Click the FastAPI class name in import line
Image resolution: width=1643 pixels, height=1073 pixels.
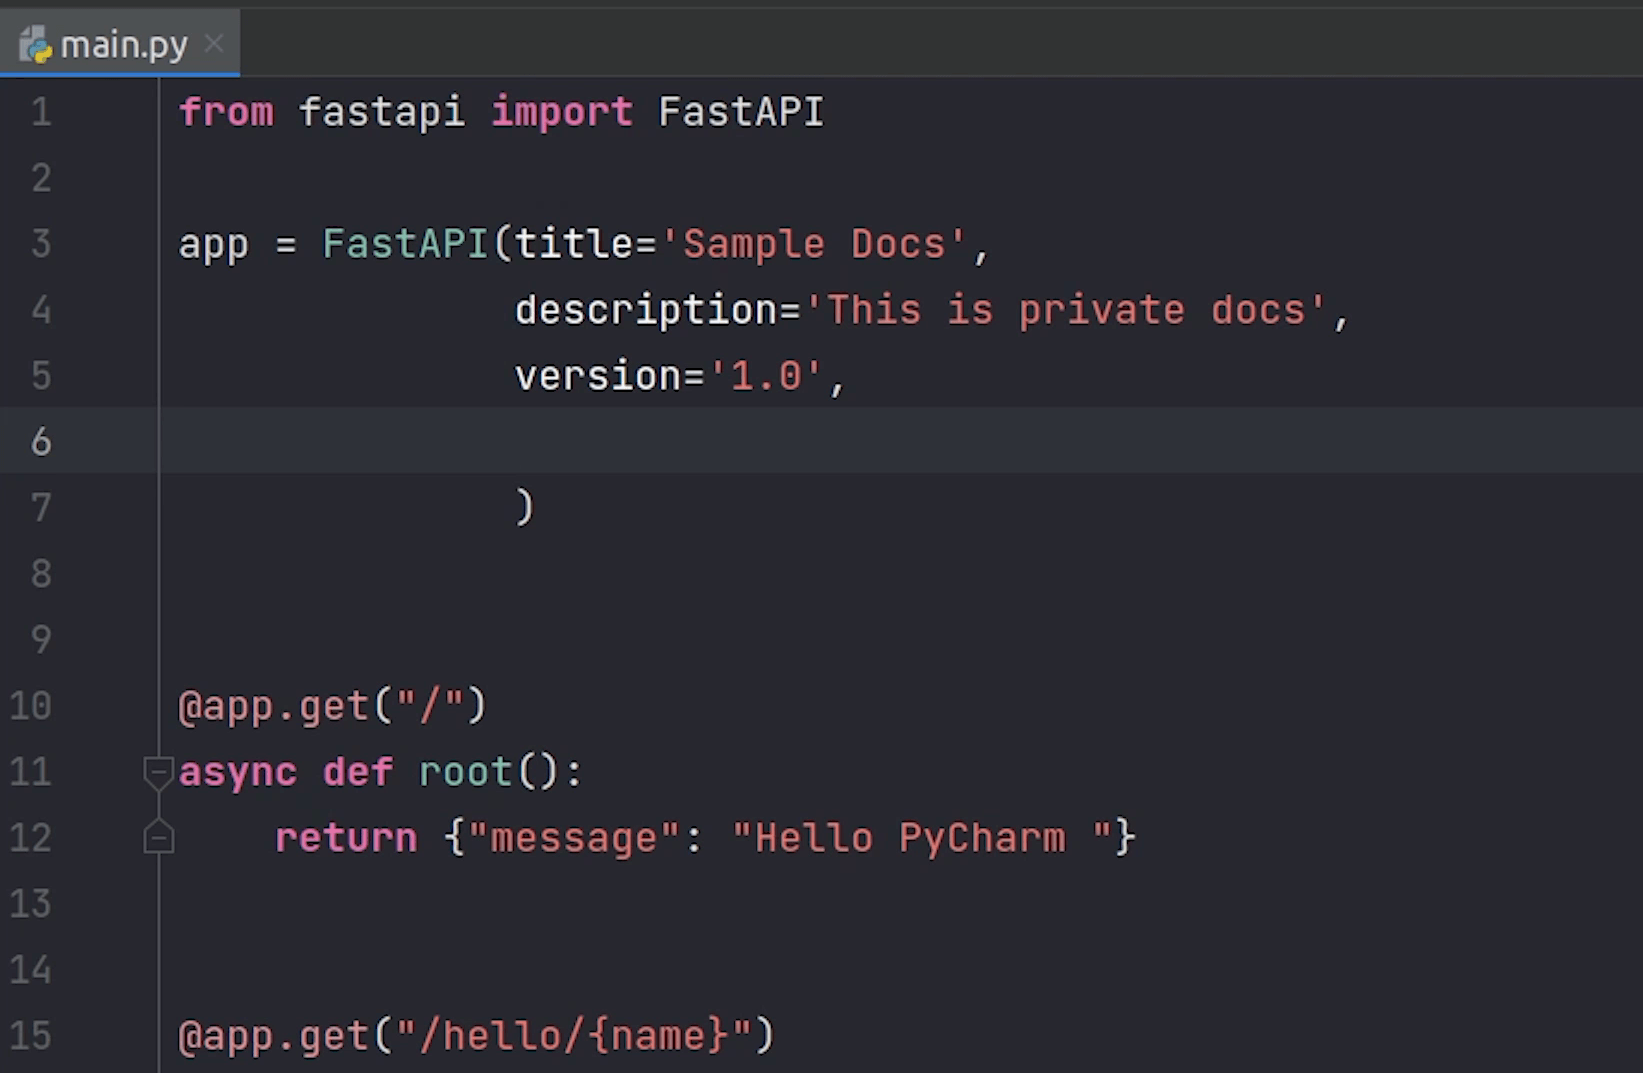(740, 112)
